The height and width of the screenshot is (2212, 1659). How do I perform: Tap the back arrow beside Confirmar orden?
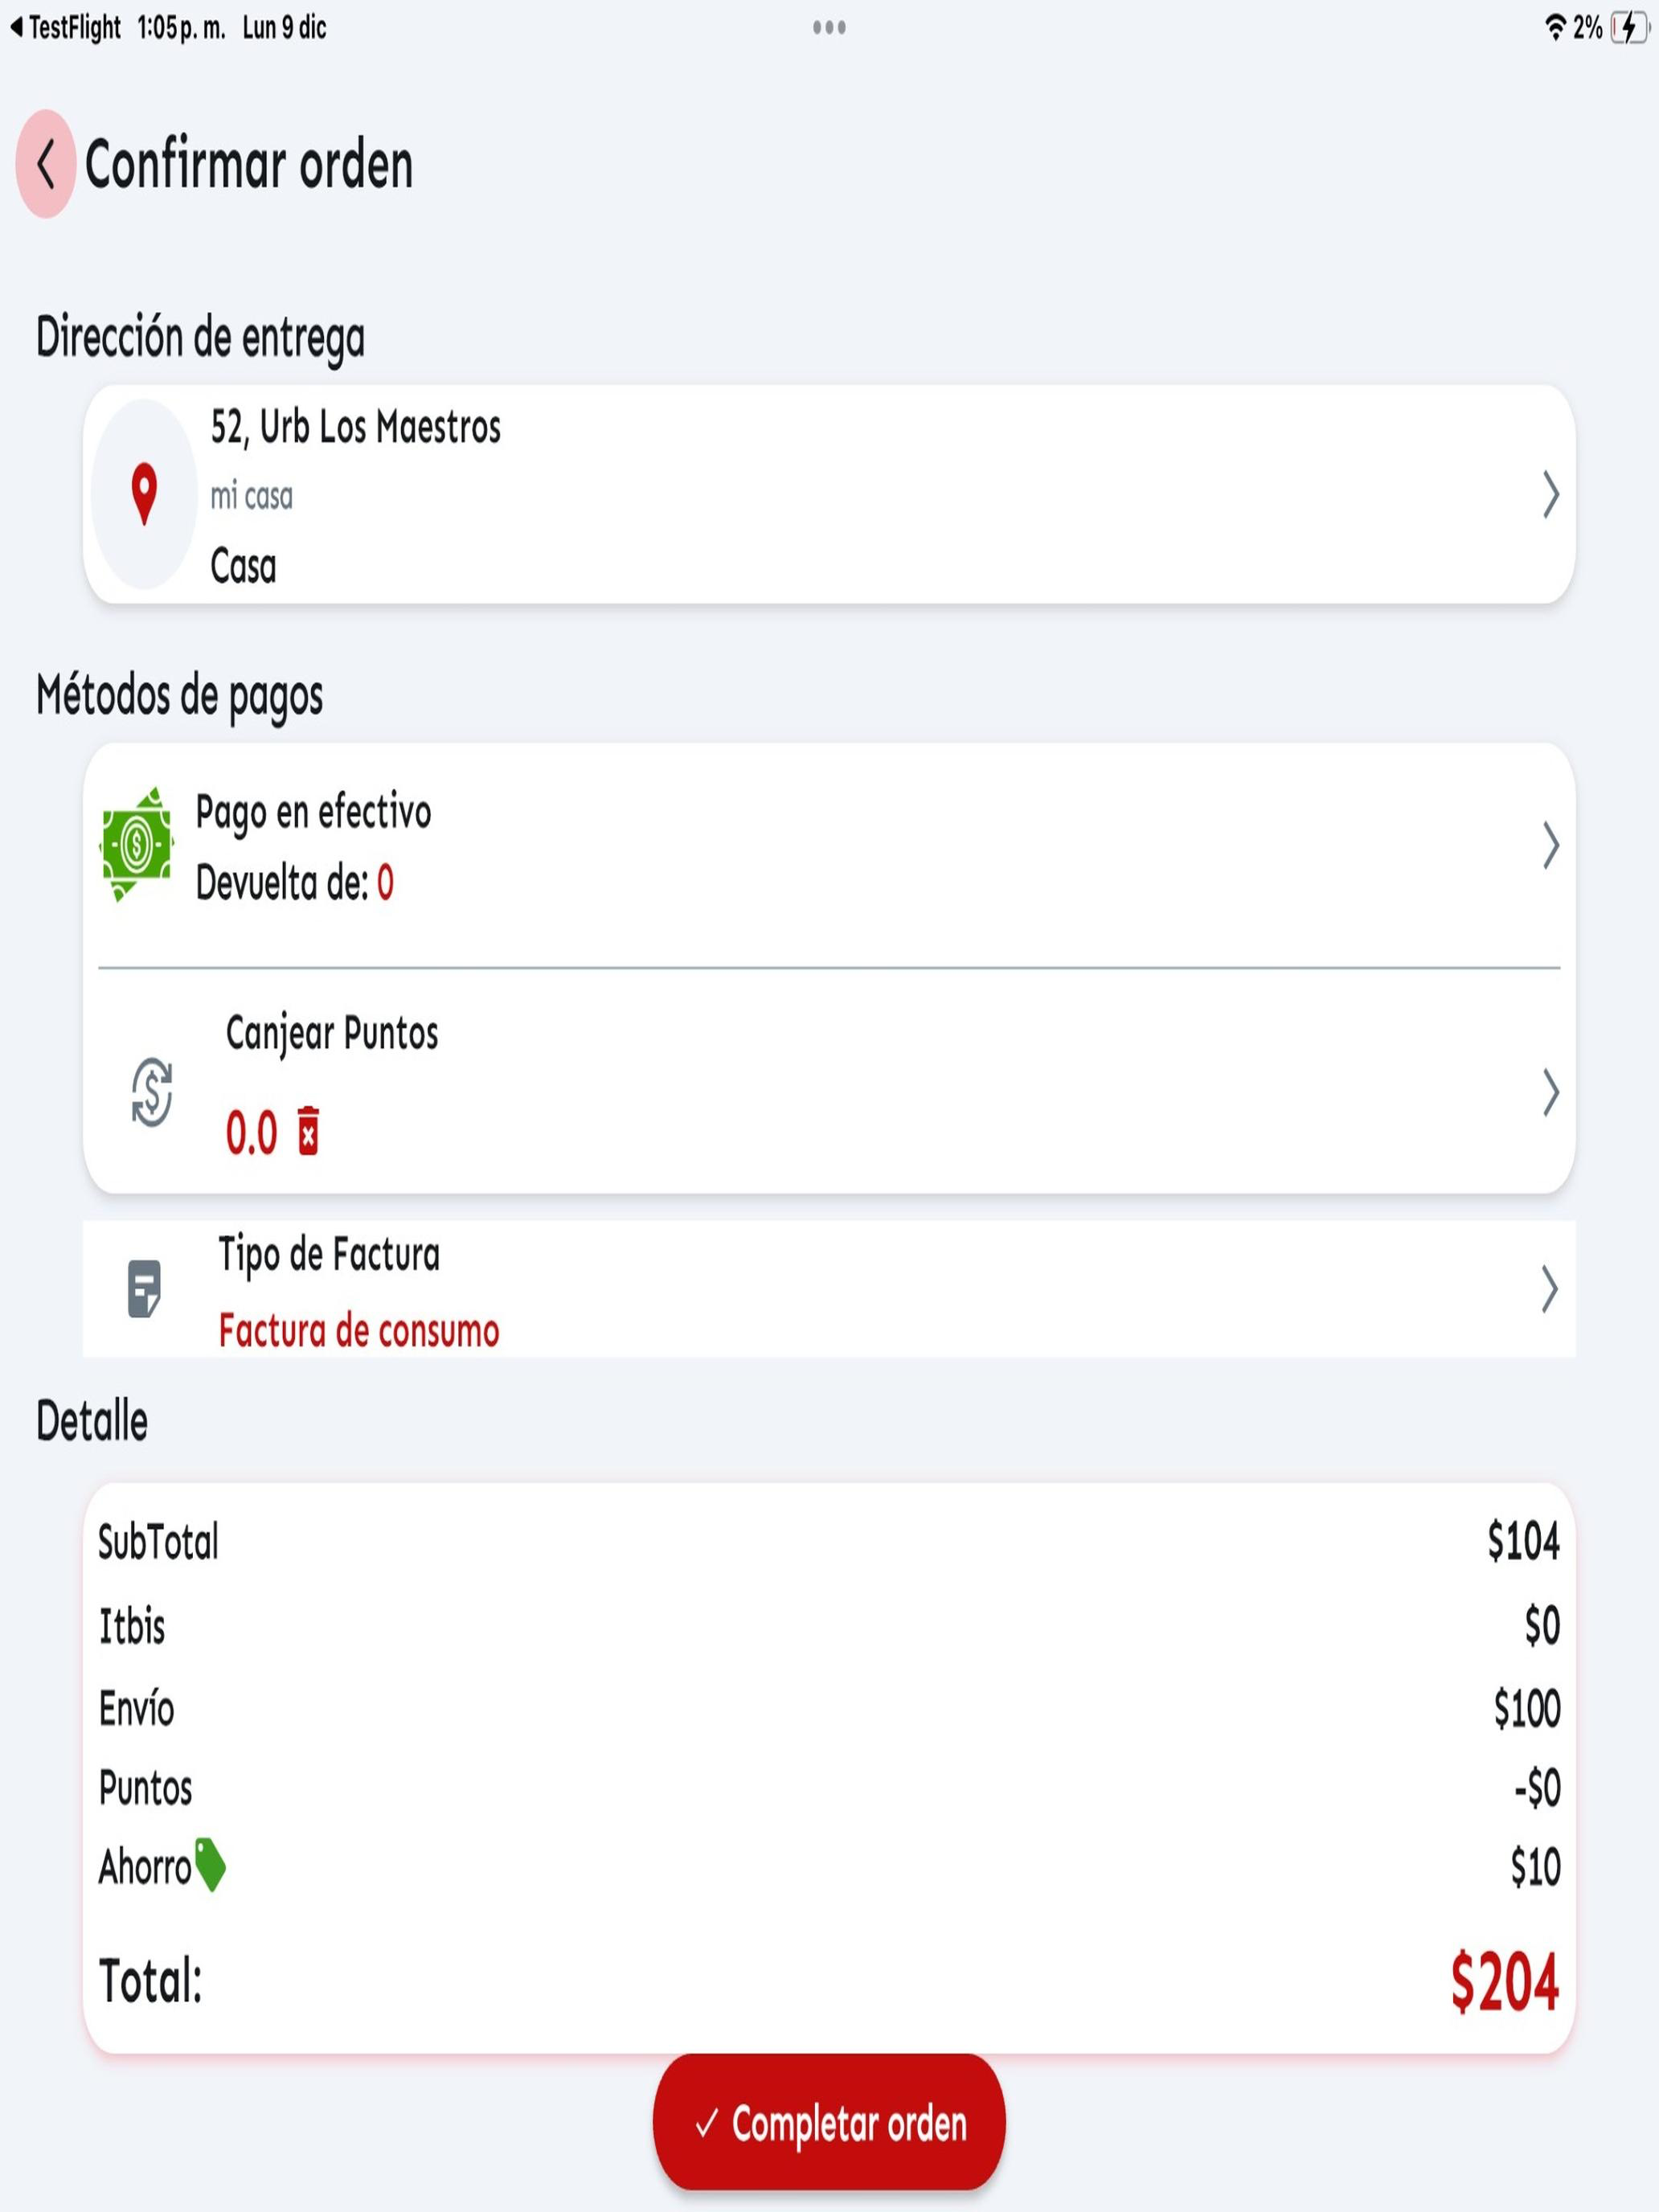click(45, 164)
